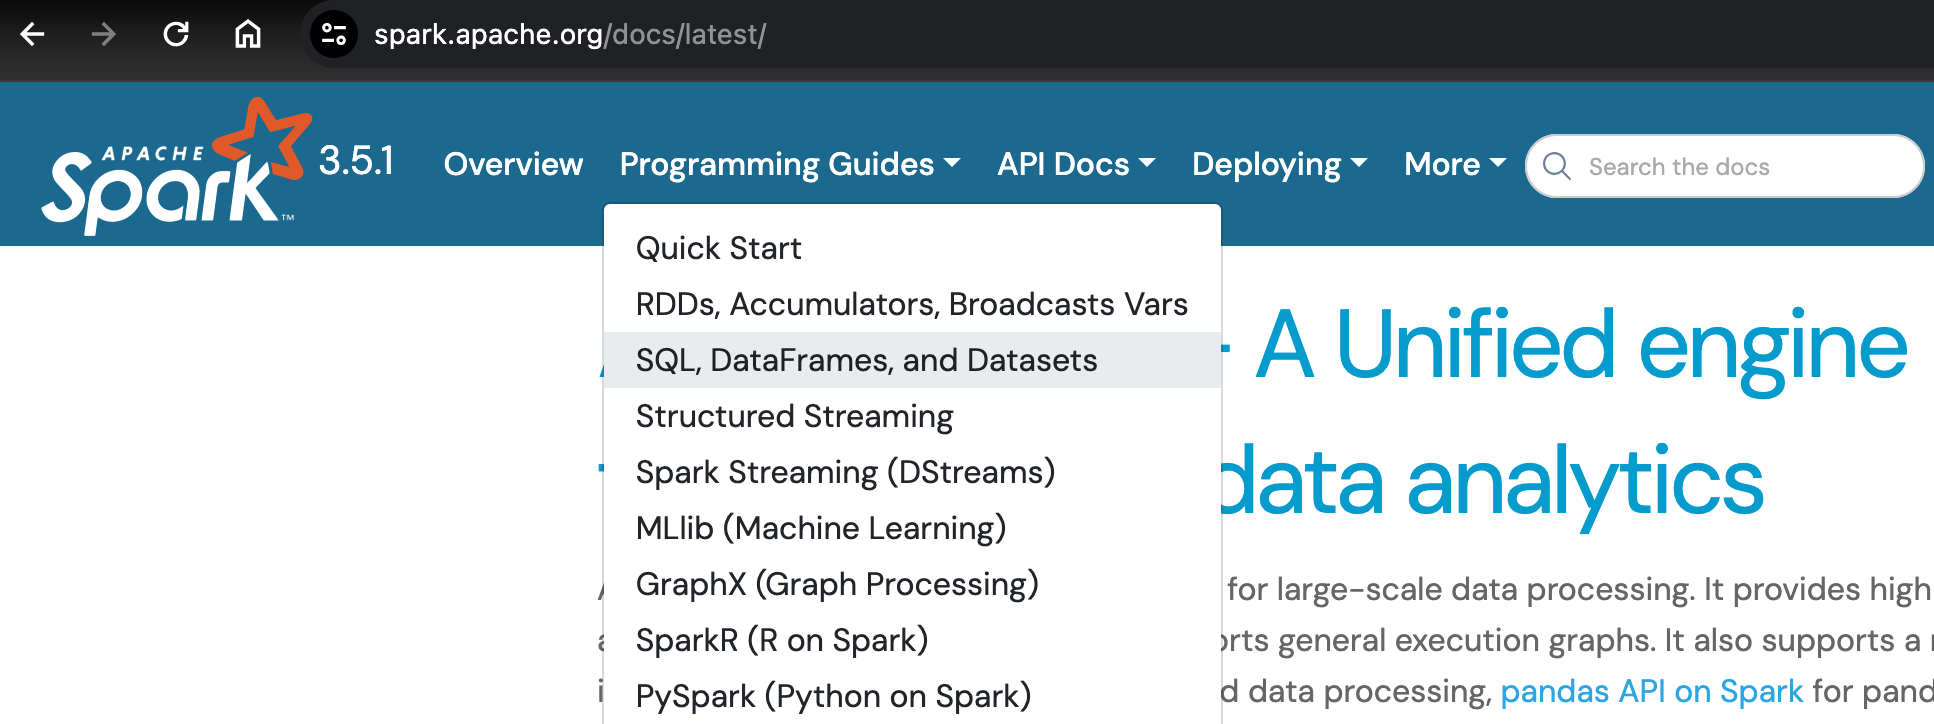
Task: Click the URL in the address bar
Action: [x=570, y=35]
